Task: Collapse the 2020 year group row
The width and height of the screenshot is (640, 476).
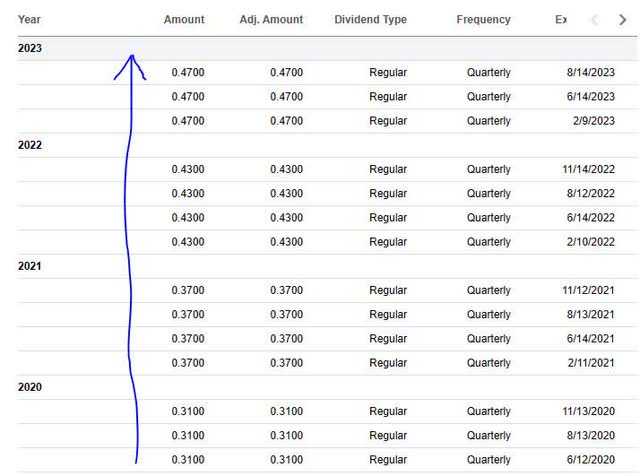Action: (x=327, y=387)
